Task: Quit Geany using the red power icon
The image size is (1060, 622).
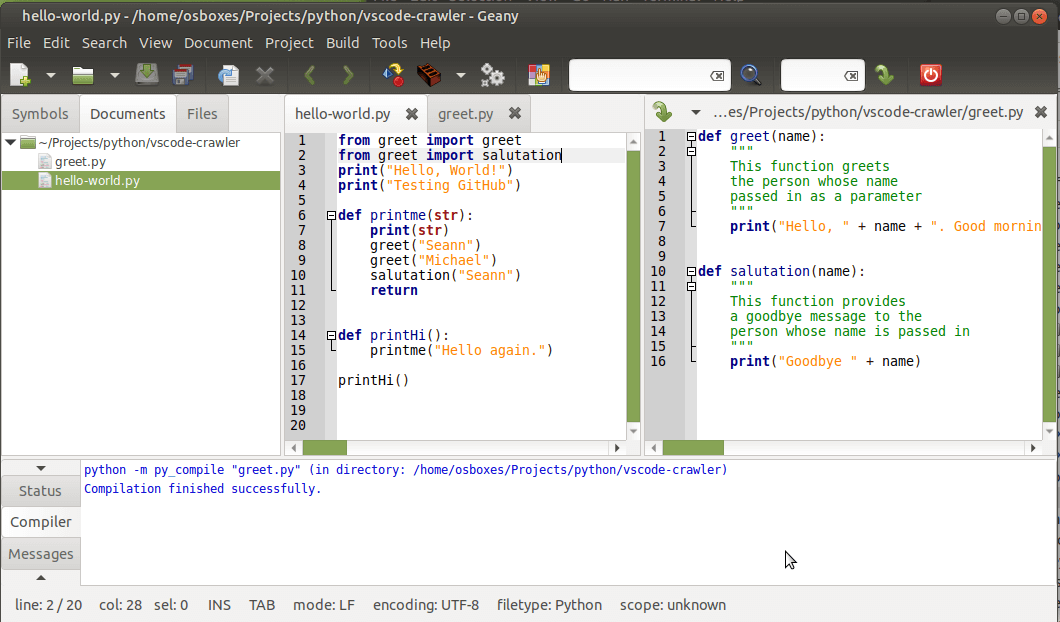Action: point(930,75)
